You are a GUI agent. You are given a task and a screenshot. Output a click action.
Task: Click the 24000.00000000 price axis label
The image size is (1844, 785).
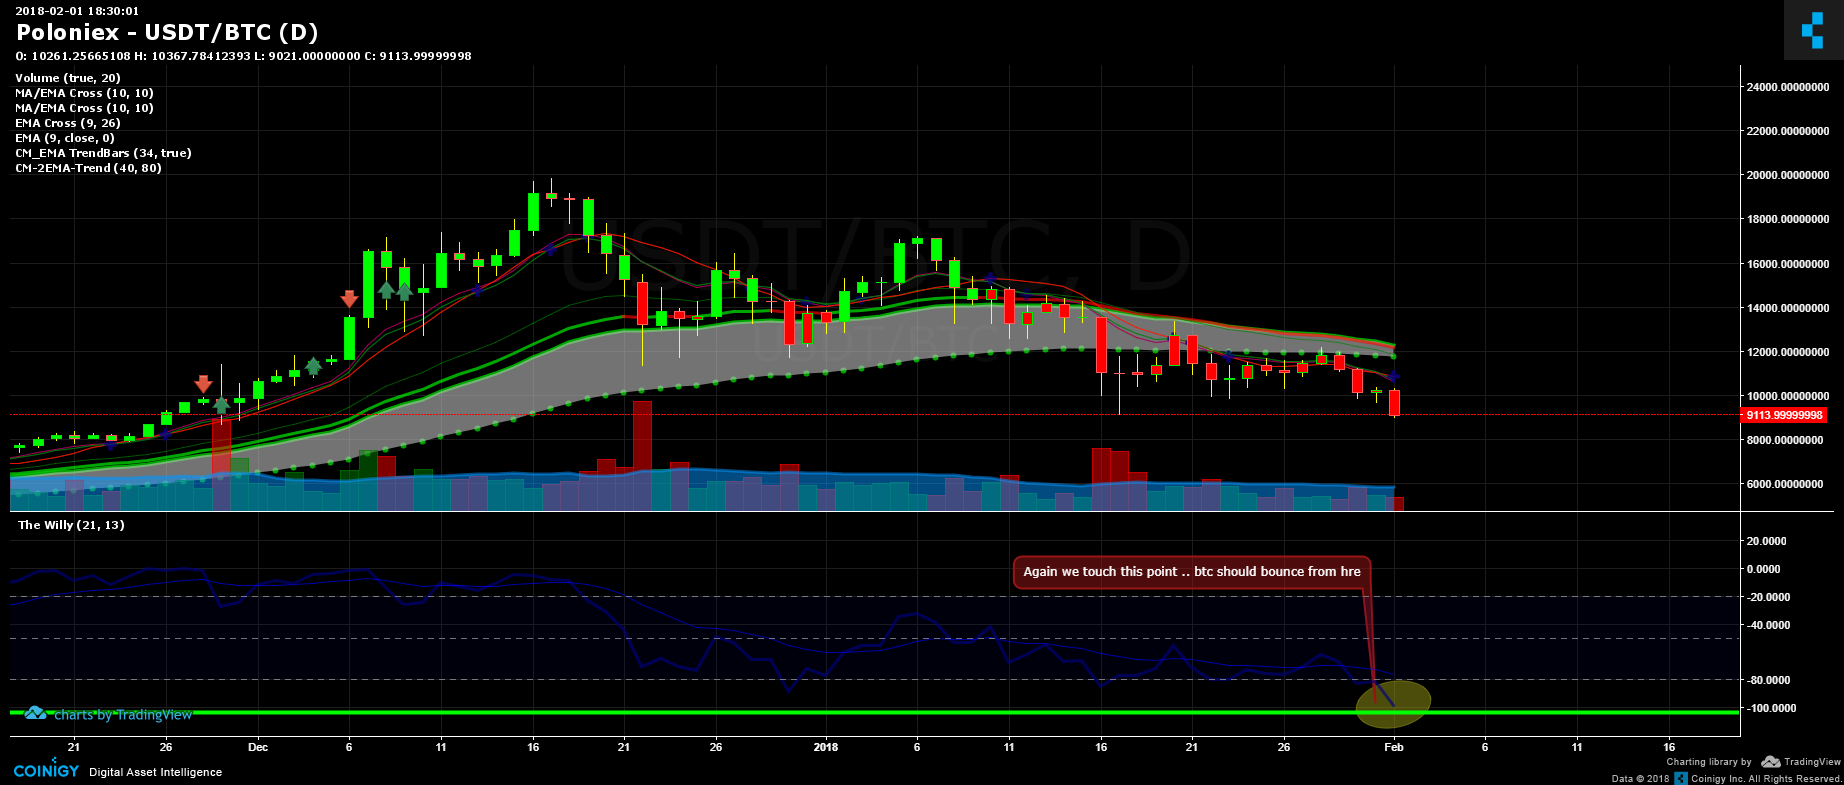click(1788, 87)
